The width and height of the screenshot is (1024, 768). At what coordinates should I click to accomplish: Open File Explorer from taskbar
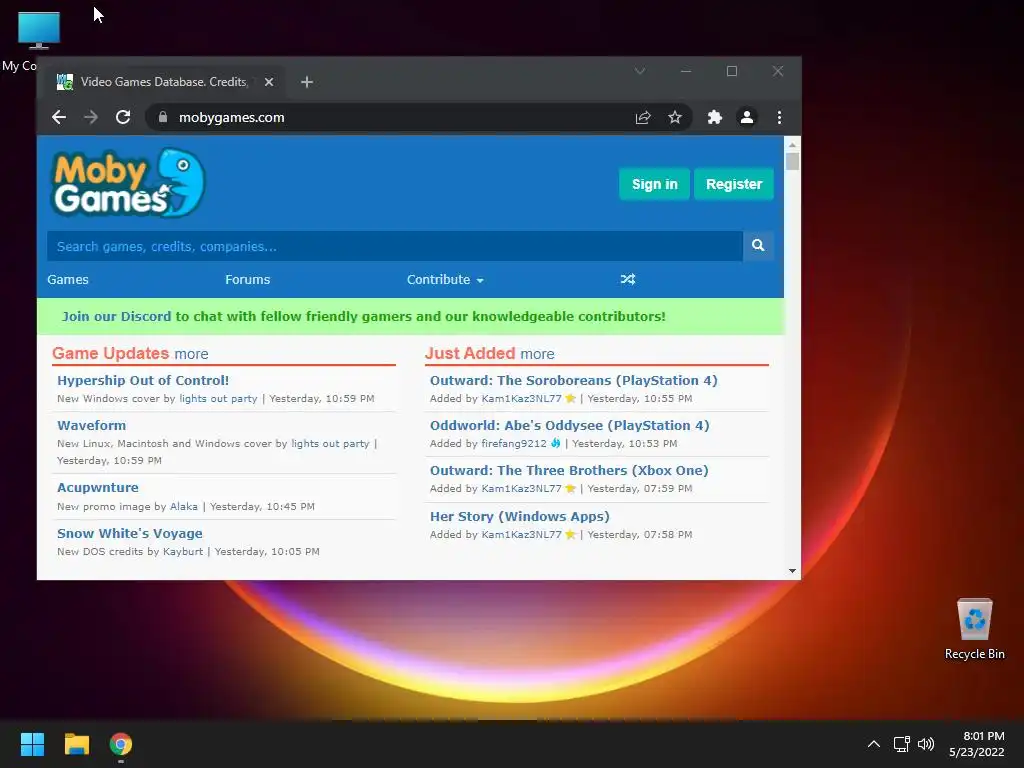coord(76,744)
